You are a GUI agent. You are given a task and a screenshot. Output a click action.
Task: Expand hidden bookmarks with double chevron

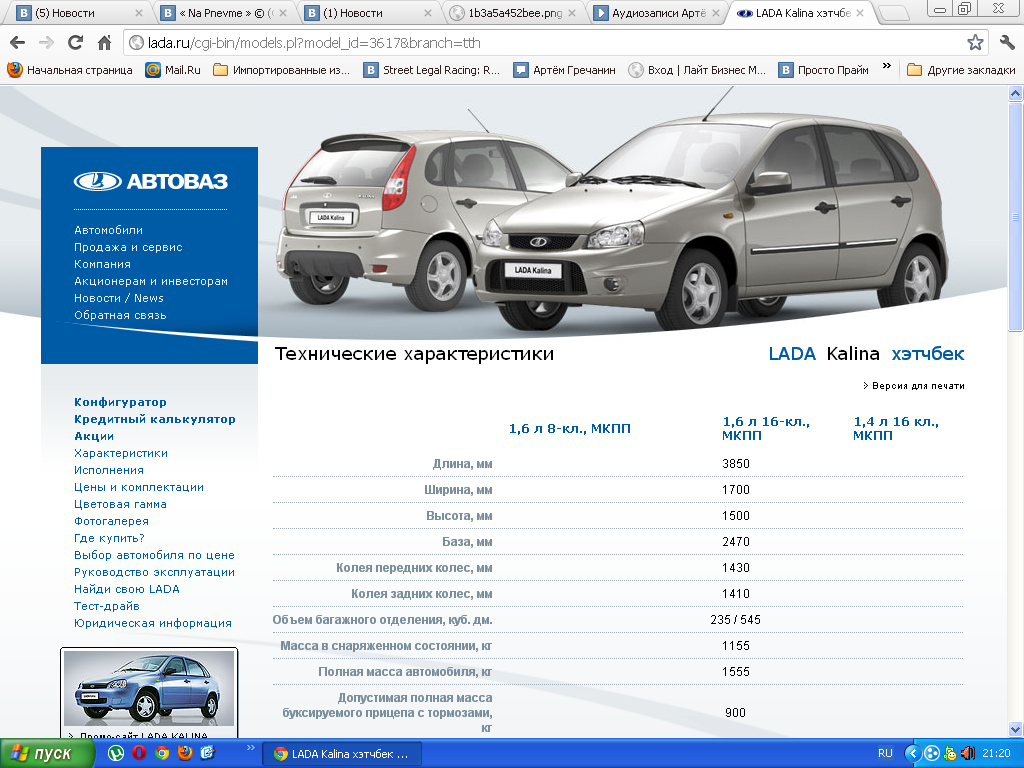tap(886, 67)
